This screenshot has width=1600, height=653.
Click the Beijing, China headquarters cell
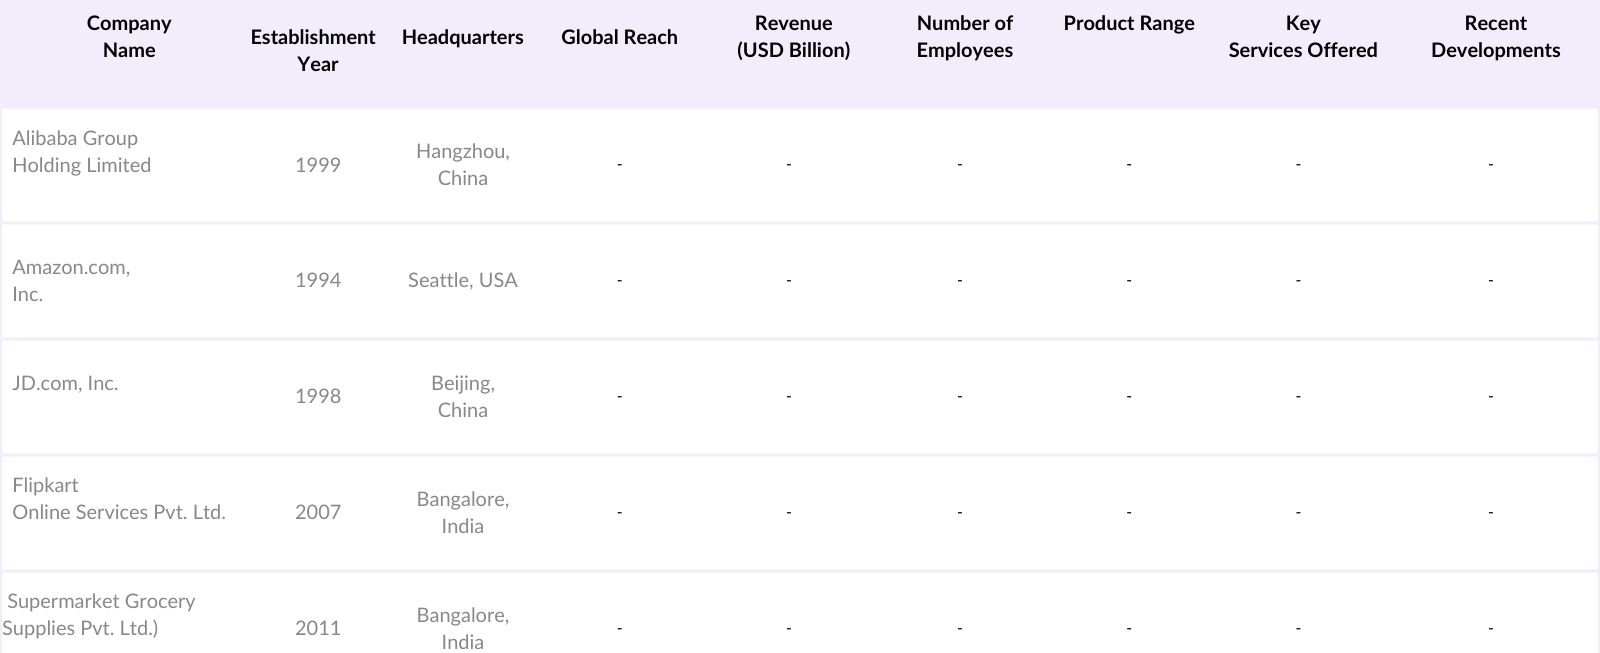463,397
